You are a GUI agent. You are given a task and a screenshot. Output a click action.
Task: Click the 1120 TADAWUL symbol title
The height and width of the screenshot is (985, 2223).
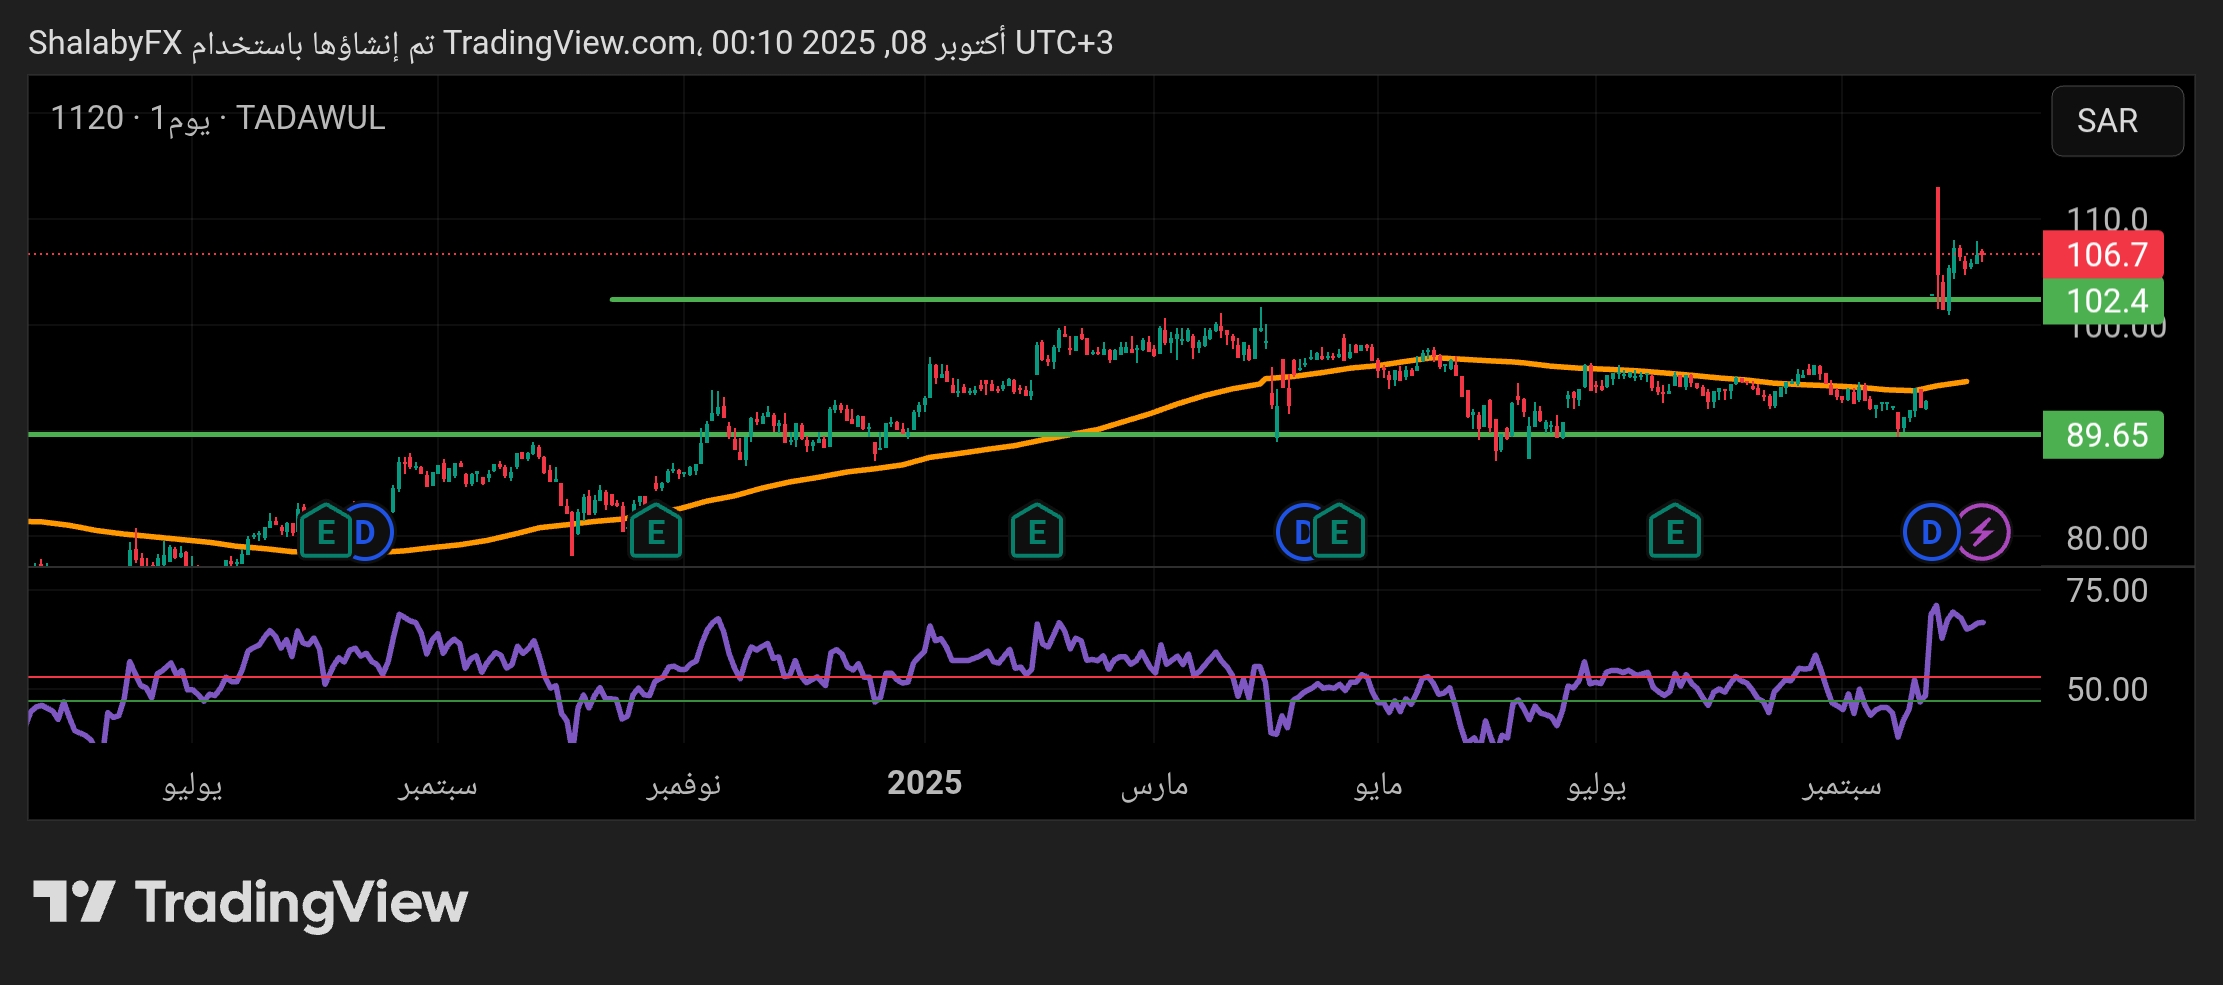tap(218, 118)
